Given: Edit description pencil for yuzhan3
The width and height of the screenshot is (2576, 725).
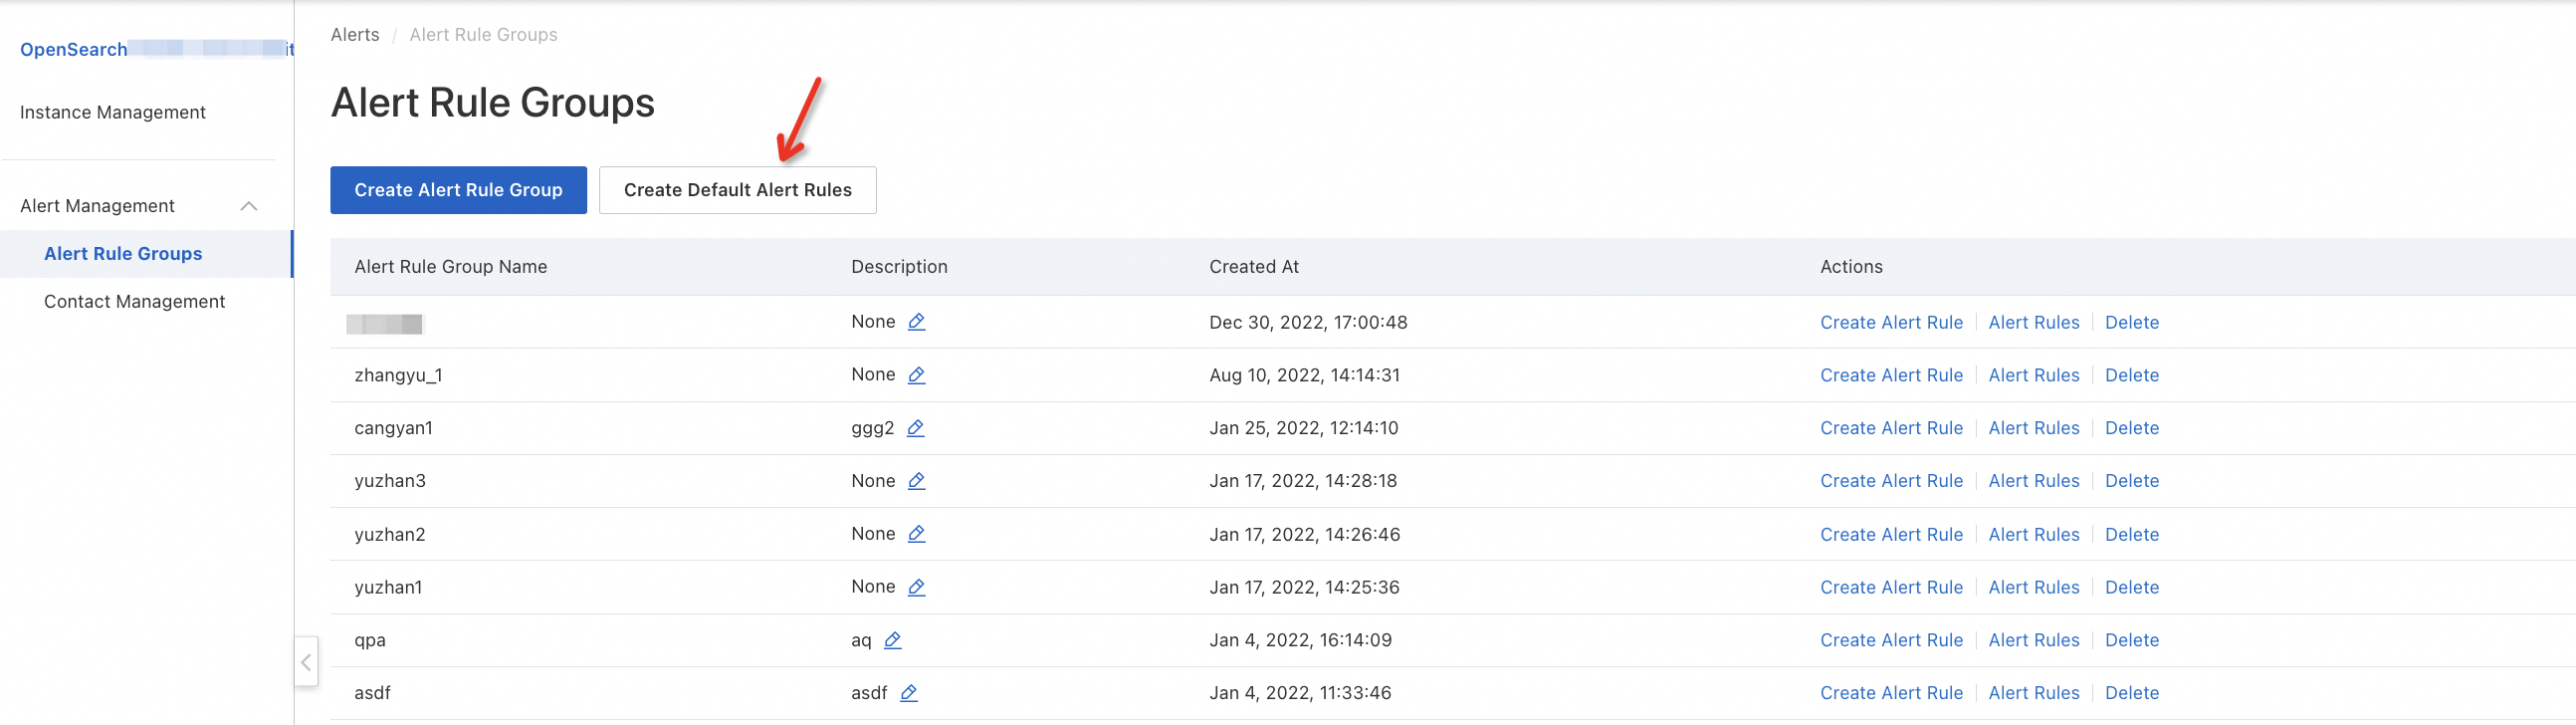Looking at the screenshot, I should click(916, 481).
